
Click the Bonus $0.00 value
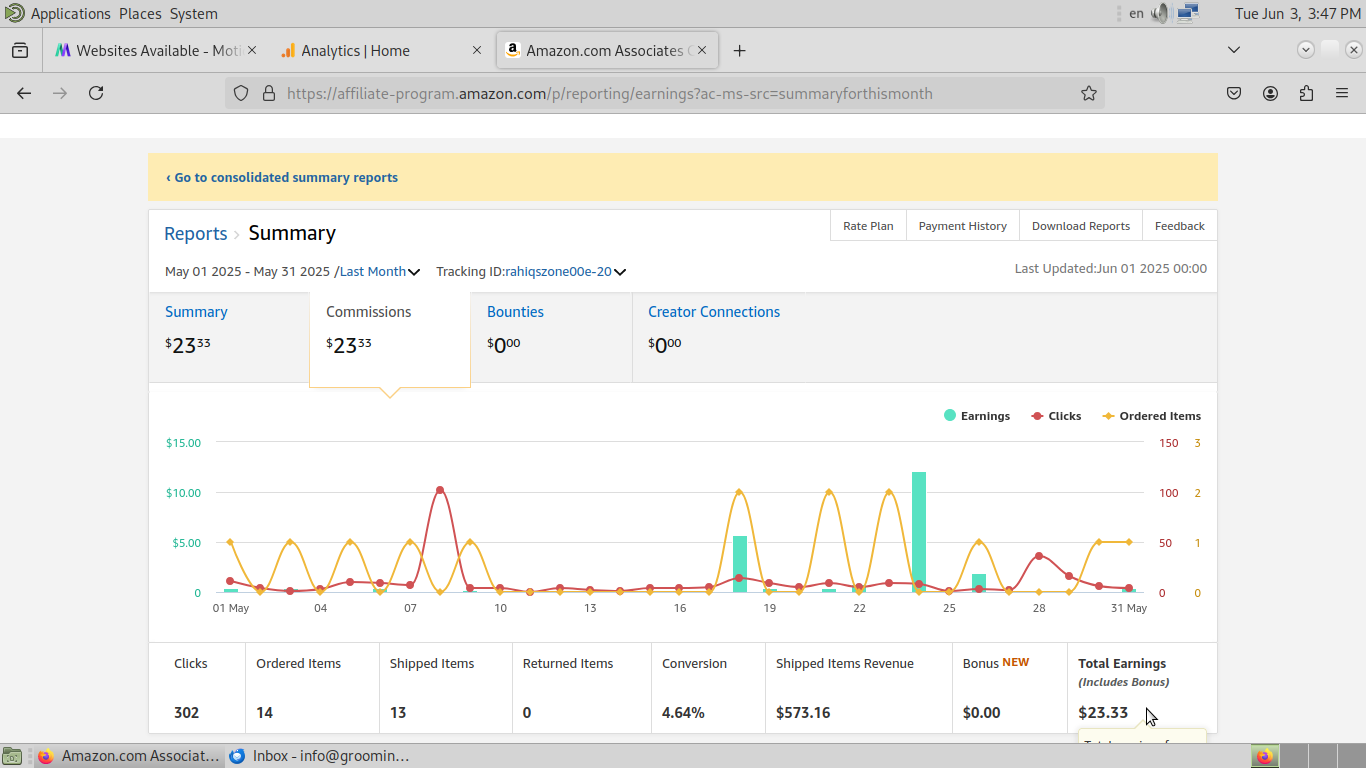[x=981, y=713]
